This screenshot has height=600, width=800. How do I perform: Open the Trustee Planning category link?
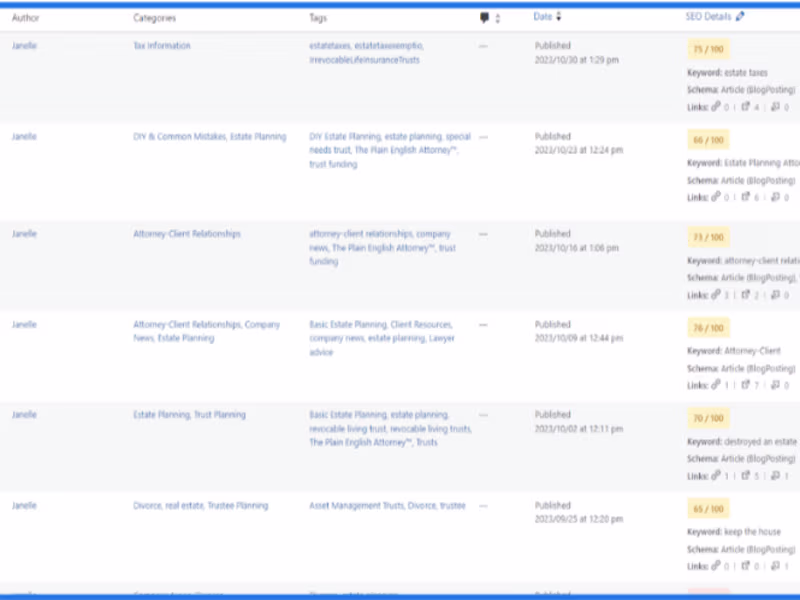(x=238, y=505)
